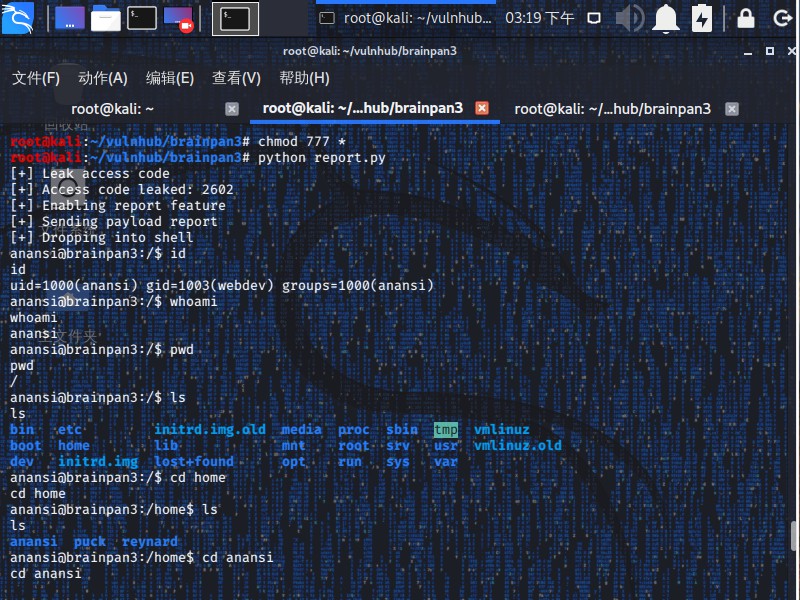Image resolution: width=800 pixels, height=600 pixels.
Task: Click the uid=1000(anansi) output line
Action: coord(221,285)
